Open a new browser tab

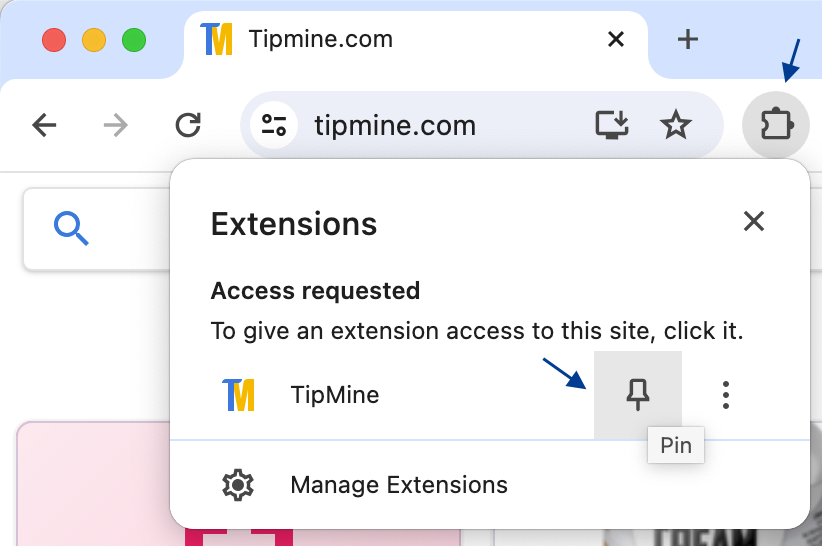pyautogui.click(x=687, y=40)
